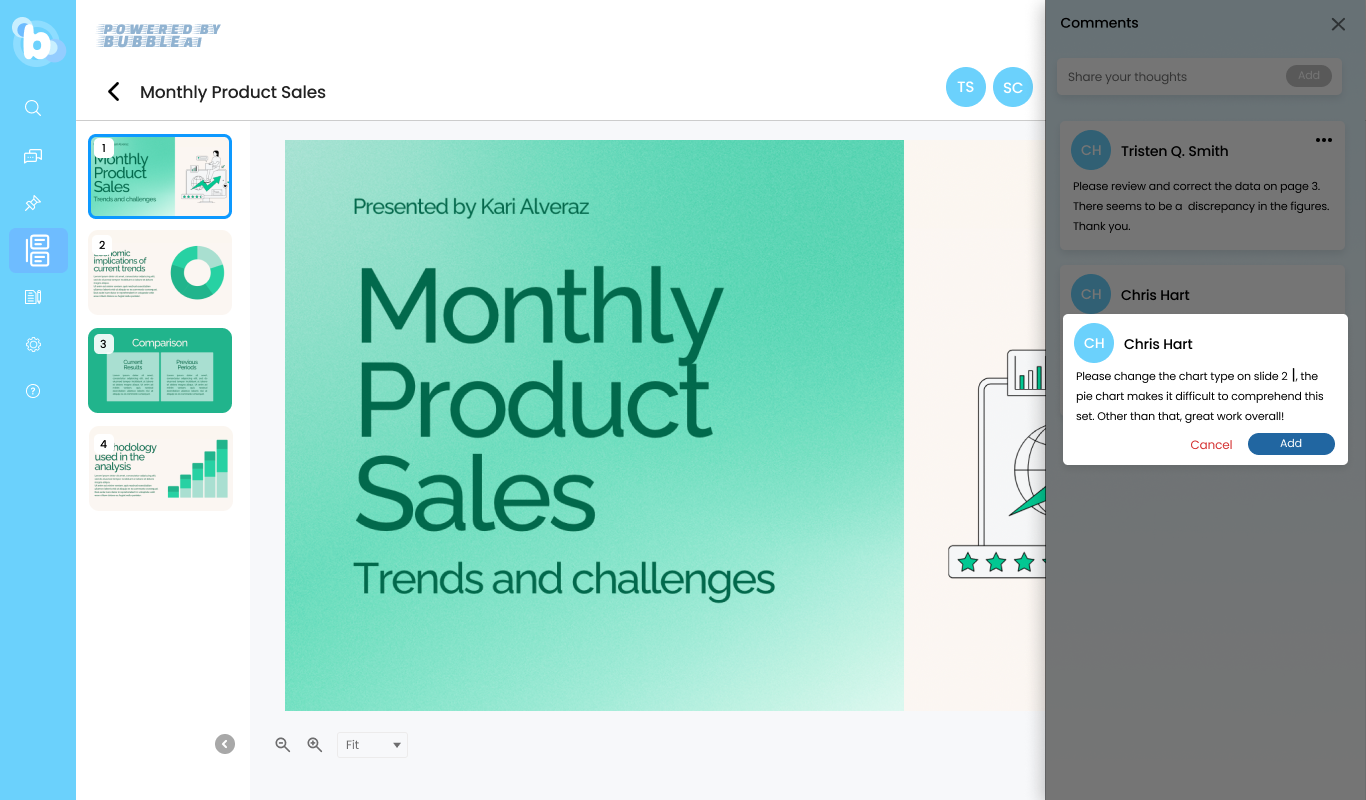Viewport: 1366px width, 800px height.
Task: Click the zoom out magnifier icon
Action: (x=283, y=745)
